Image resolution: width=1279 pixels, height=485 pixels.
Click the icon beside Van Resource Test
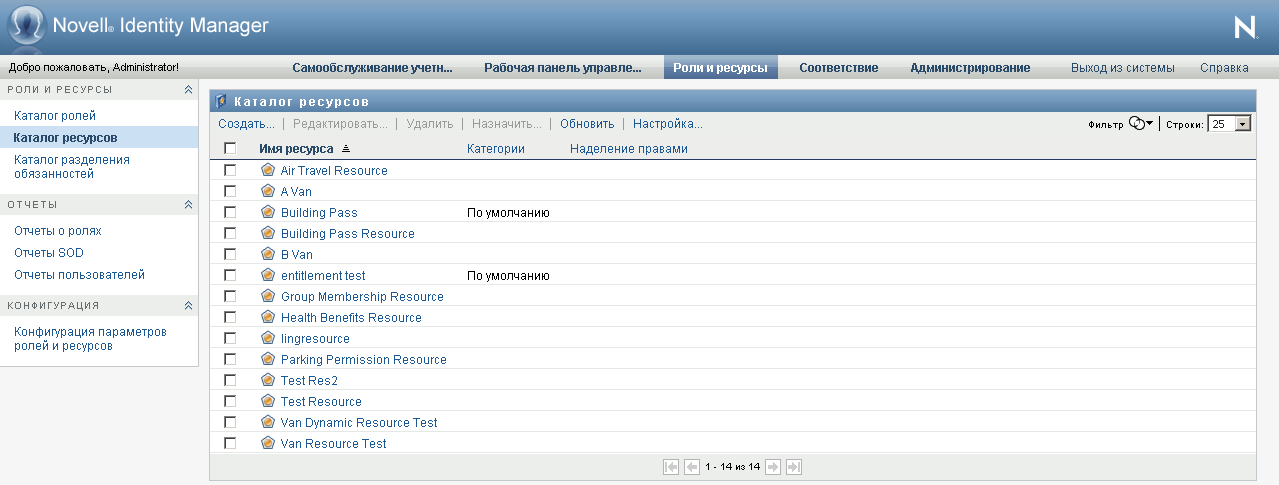pos(267,443)
